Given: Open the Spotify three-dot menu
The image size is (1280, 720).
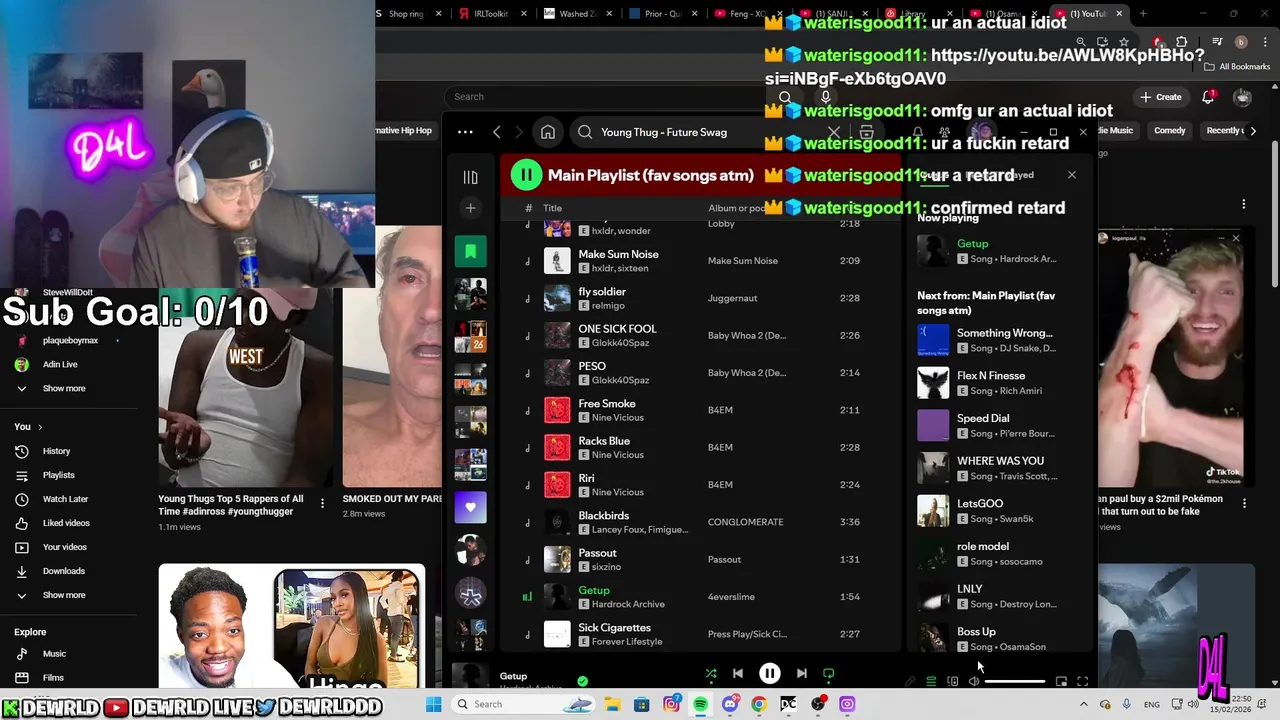Looking at the screenshot, I should [x=465, y=132].
